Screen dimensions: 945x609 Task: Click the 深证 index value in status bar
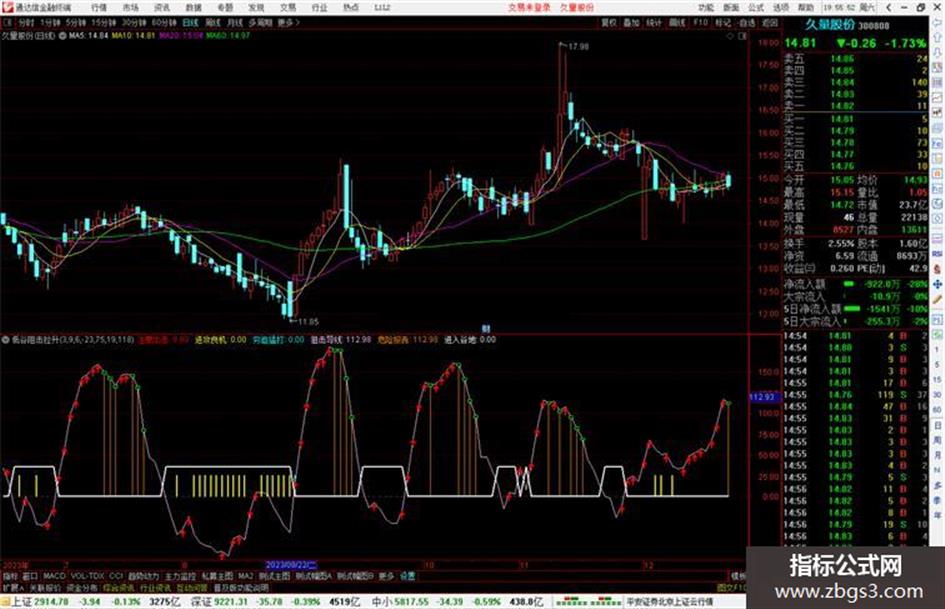tap(230, 602)
